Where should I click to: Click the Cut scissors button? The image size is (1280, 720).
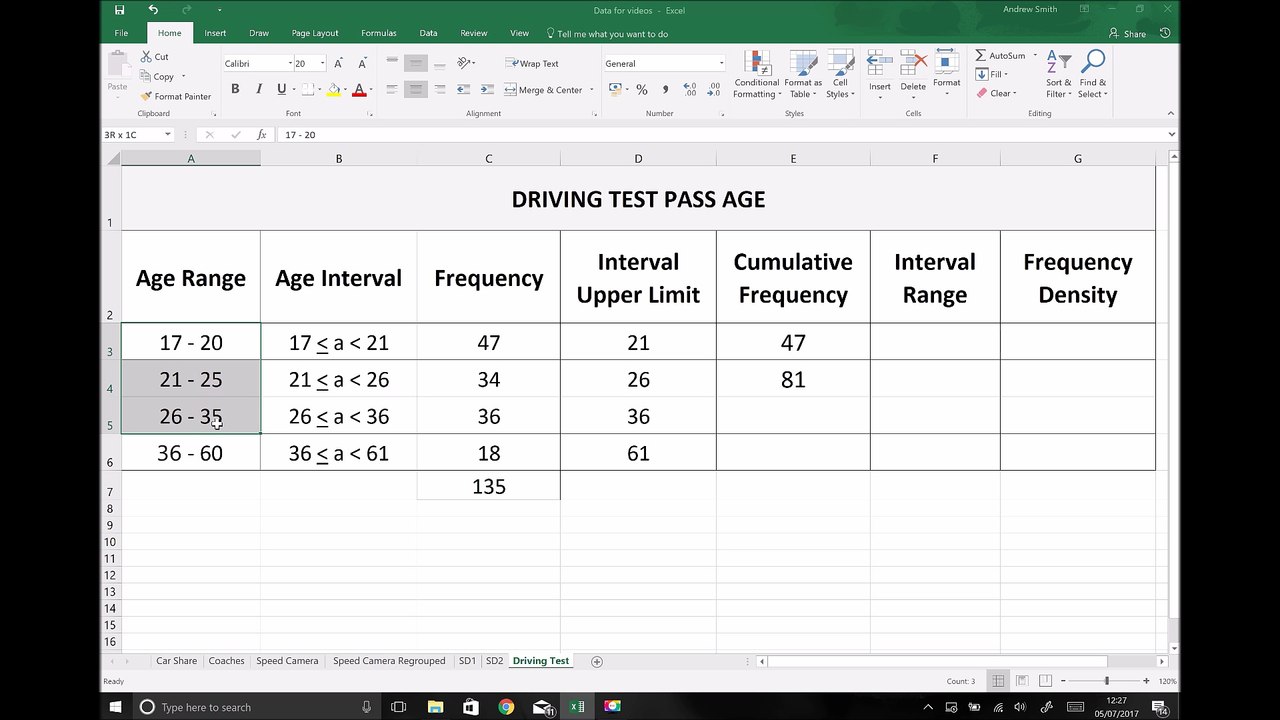coord(155,57)
